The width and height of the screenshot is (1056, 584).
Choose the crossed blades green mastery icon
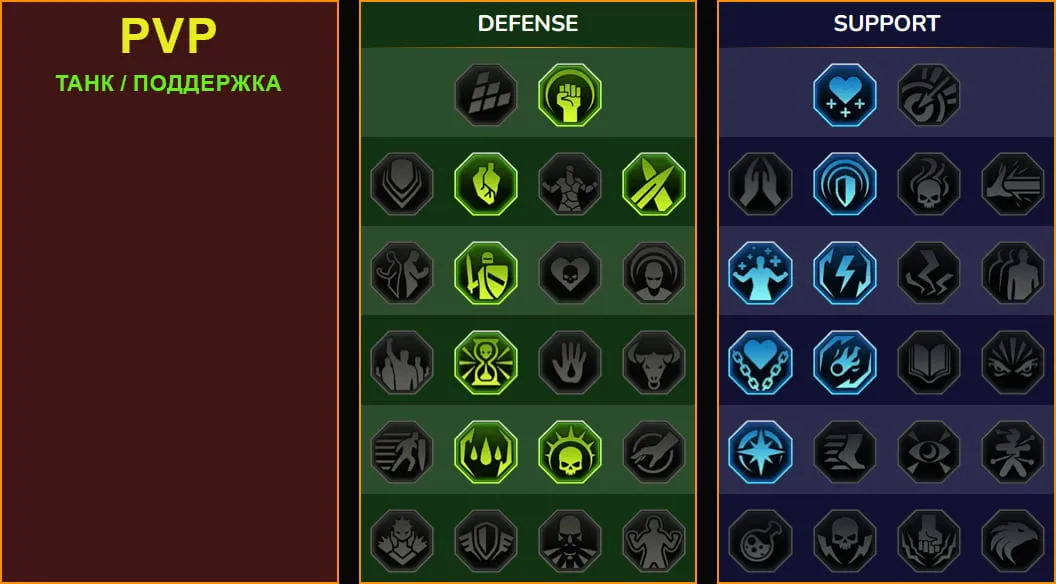point(654,184)
